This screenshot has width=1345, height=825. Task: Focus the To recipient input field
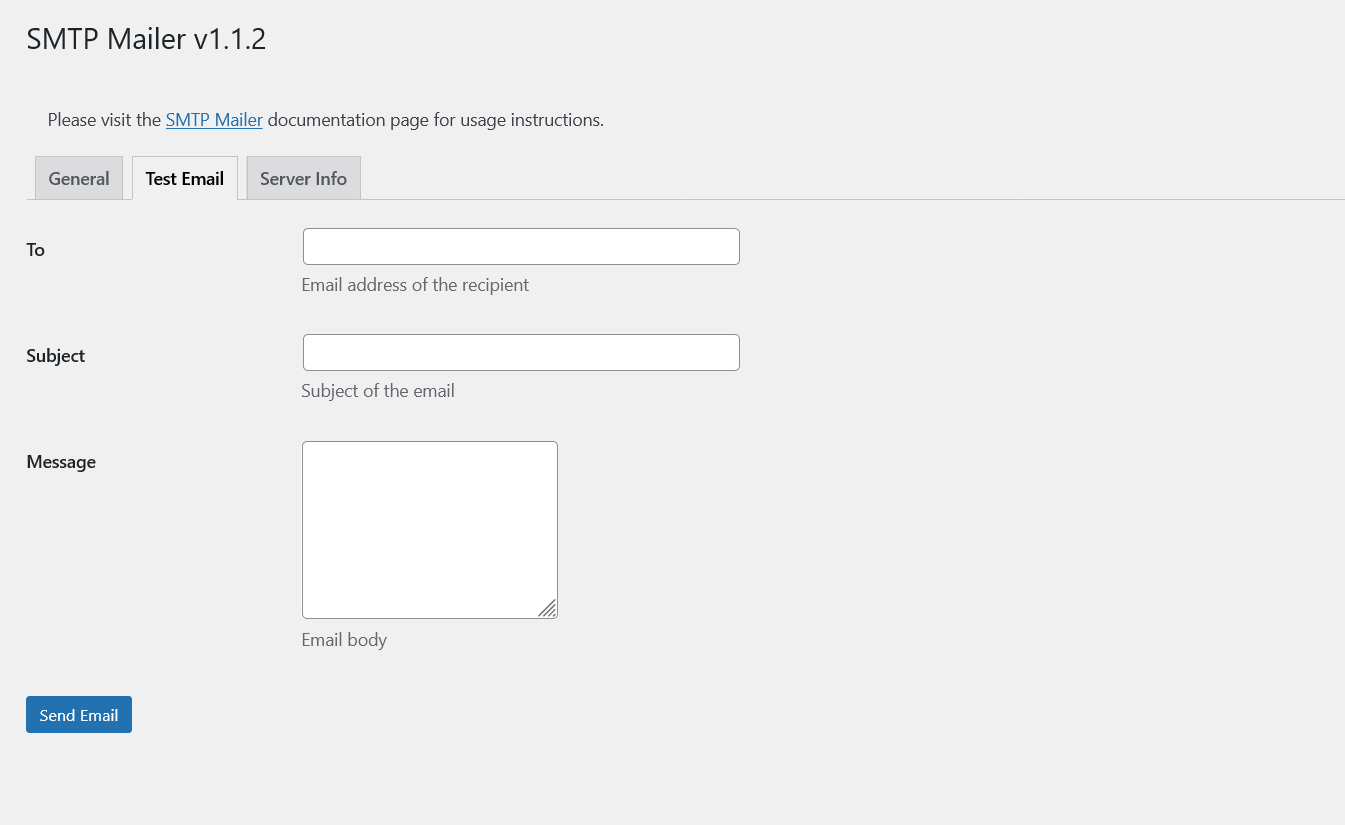pyautogui.click(x=521, y=247)
